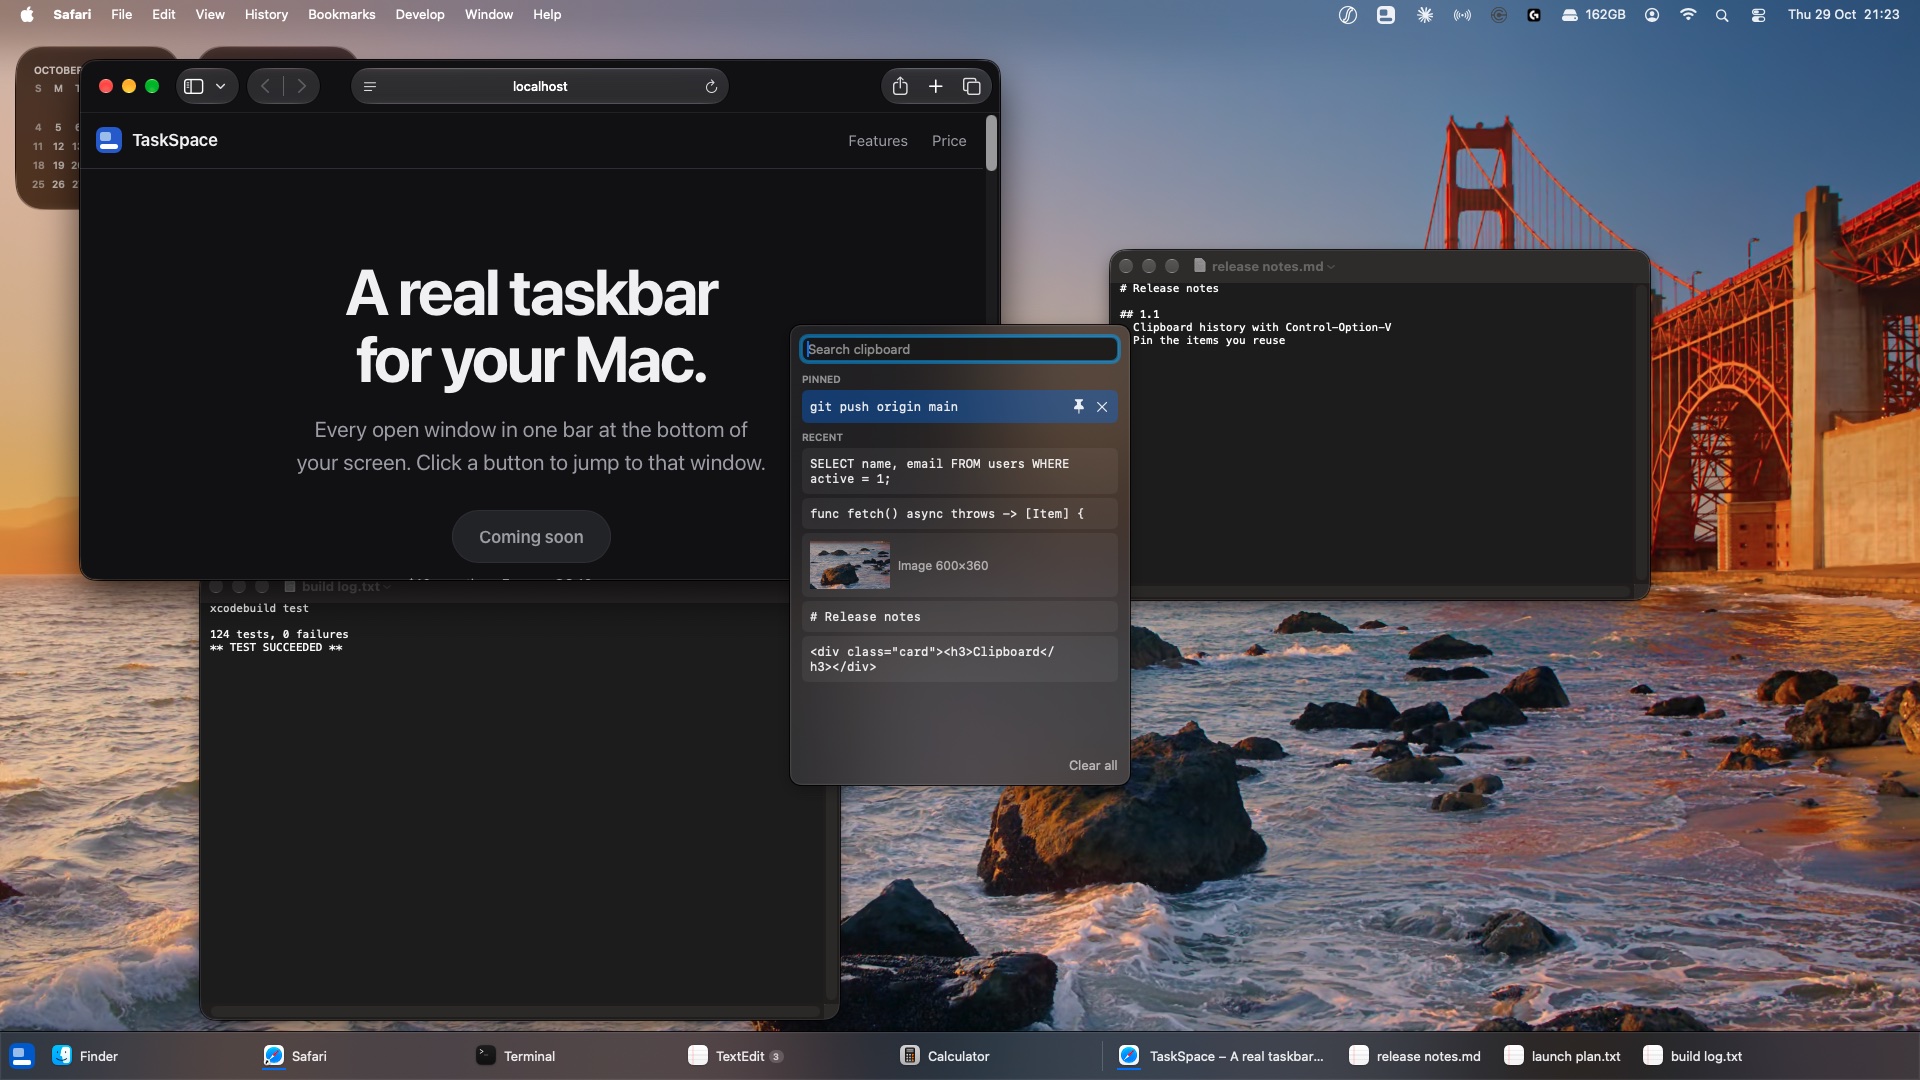Click the Safari page scrollbar
This screenshot has width=1920, height=1080.
(x=991, y=143)
